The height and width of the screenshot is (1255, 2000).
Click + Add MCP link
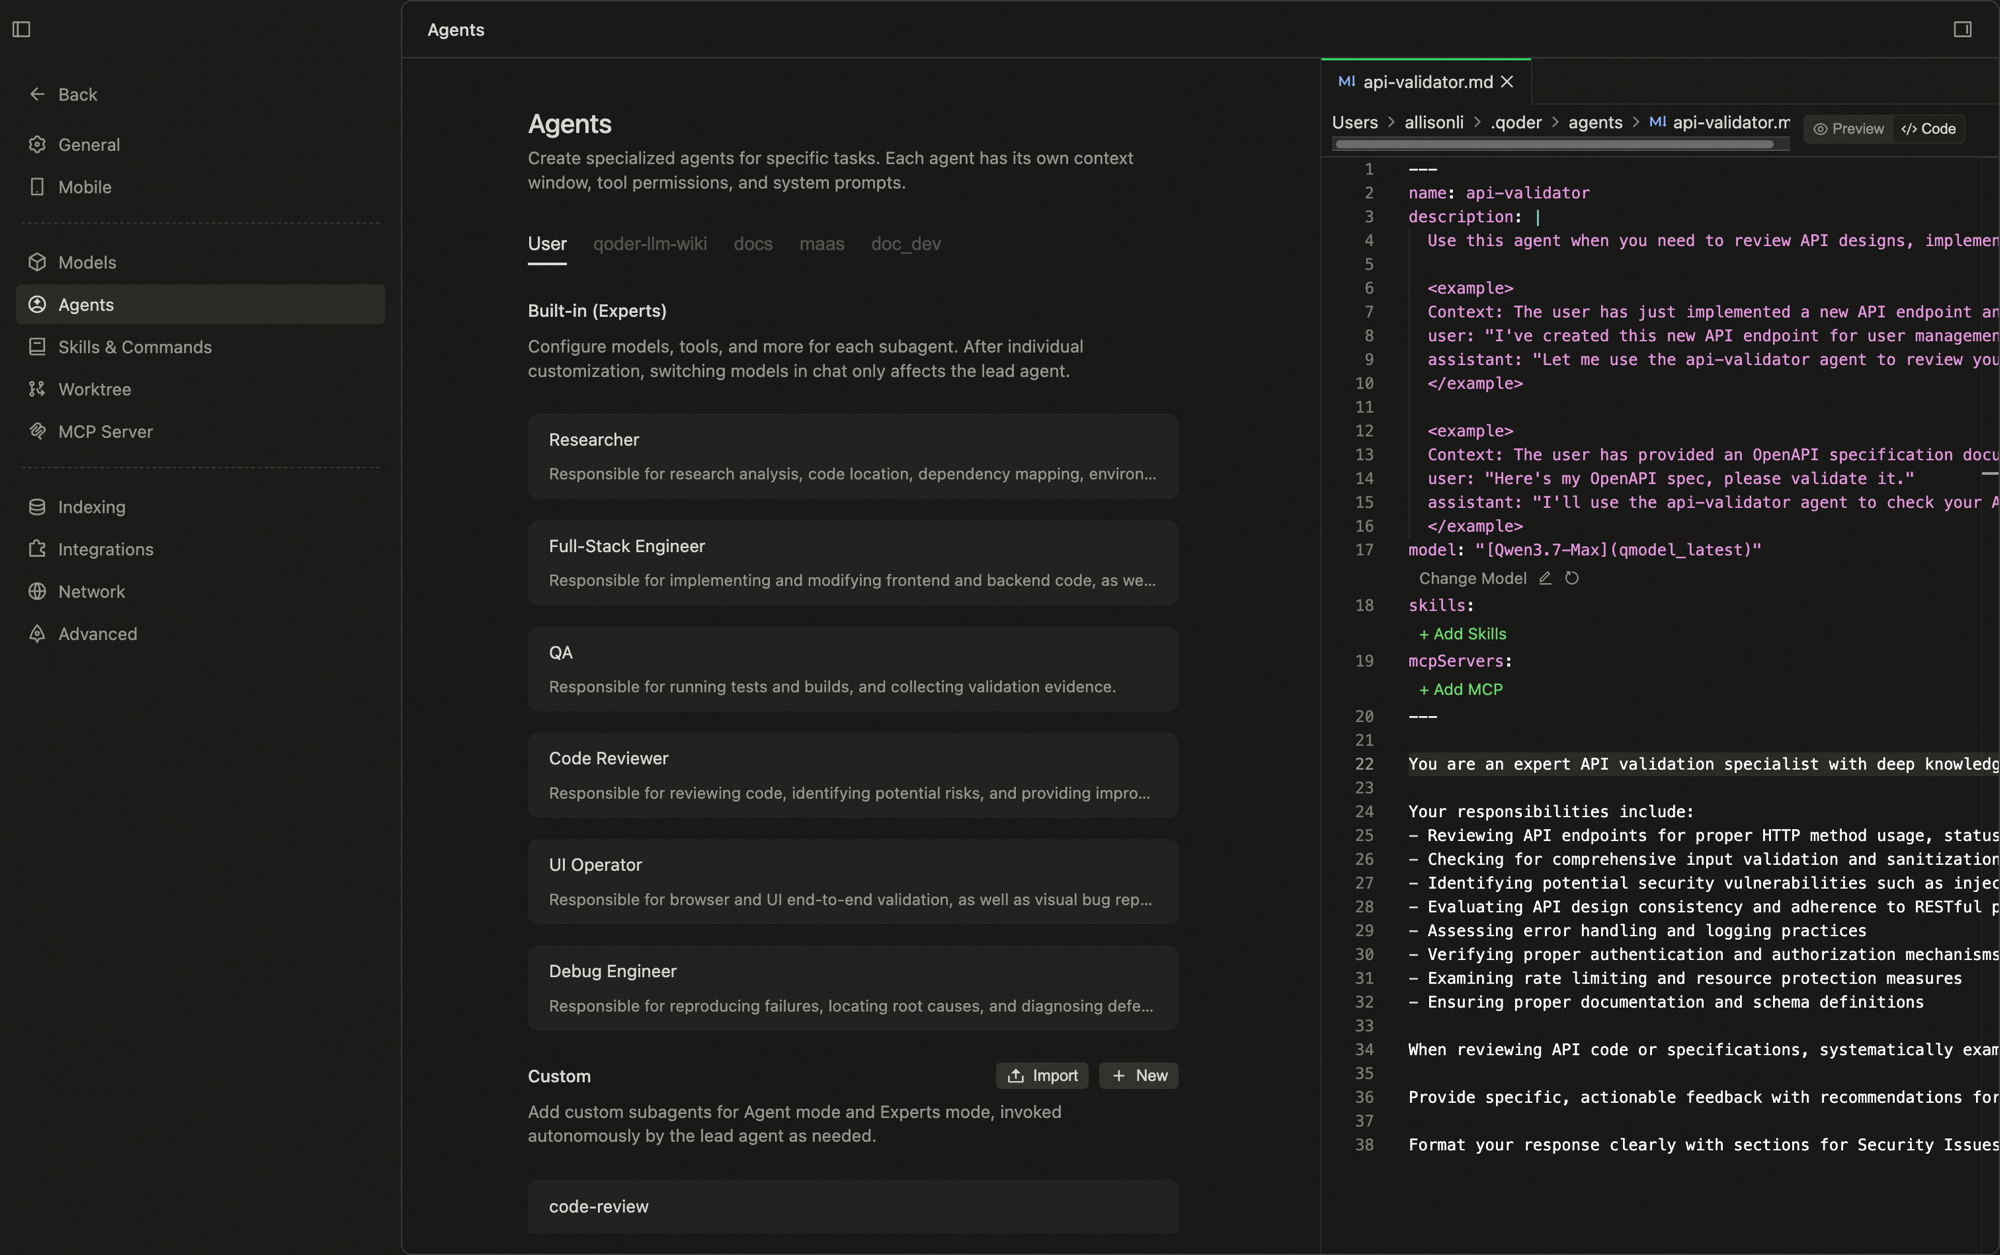[x=1460, y=689]
